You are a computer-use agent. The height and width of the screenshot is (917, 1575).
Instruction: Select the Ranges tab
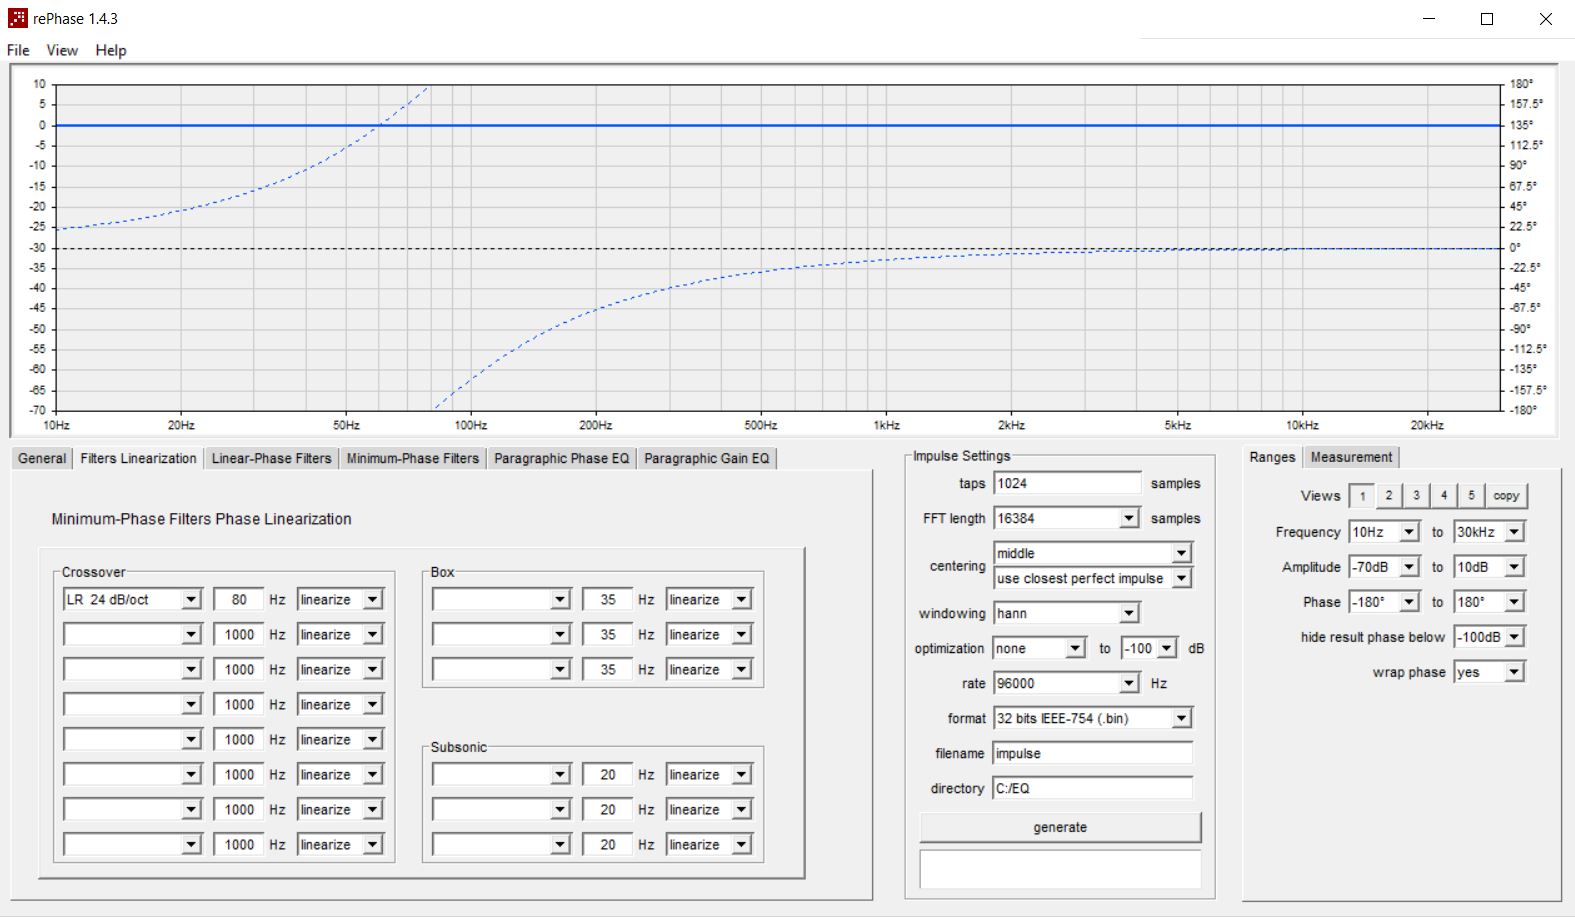pyautogui.click(x=1272, y=457)
